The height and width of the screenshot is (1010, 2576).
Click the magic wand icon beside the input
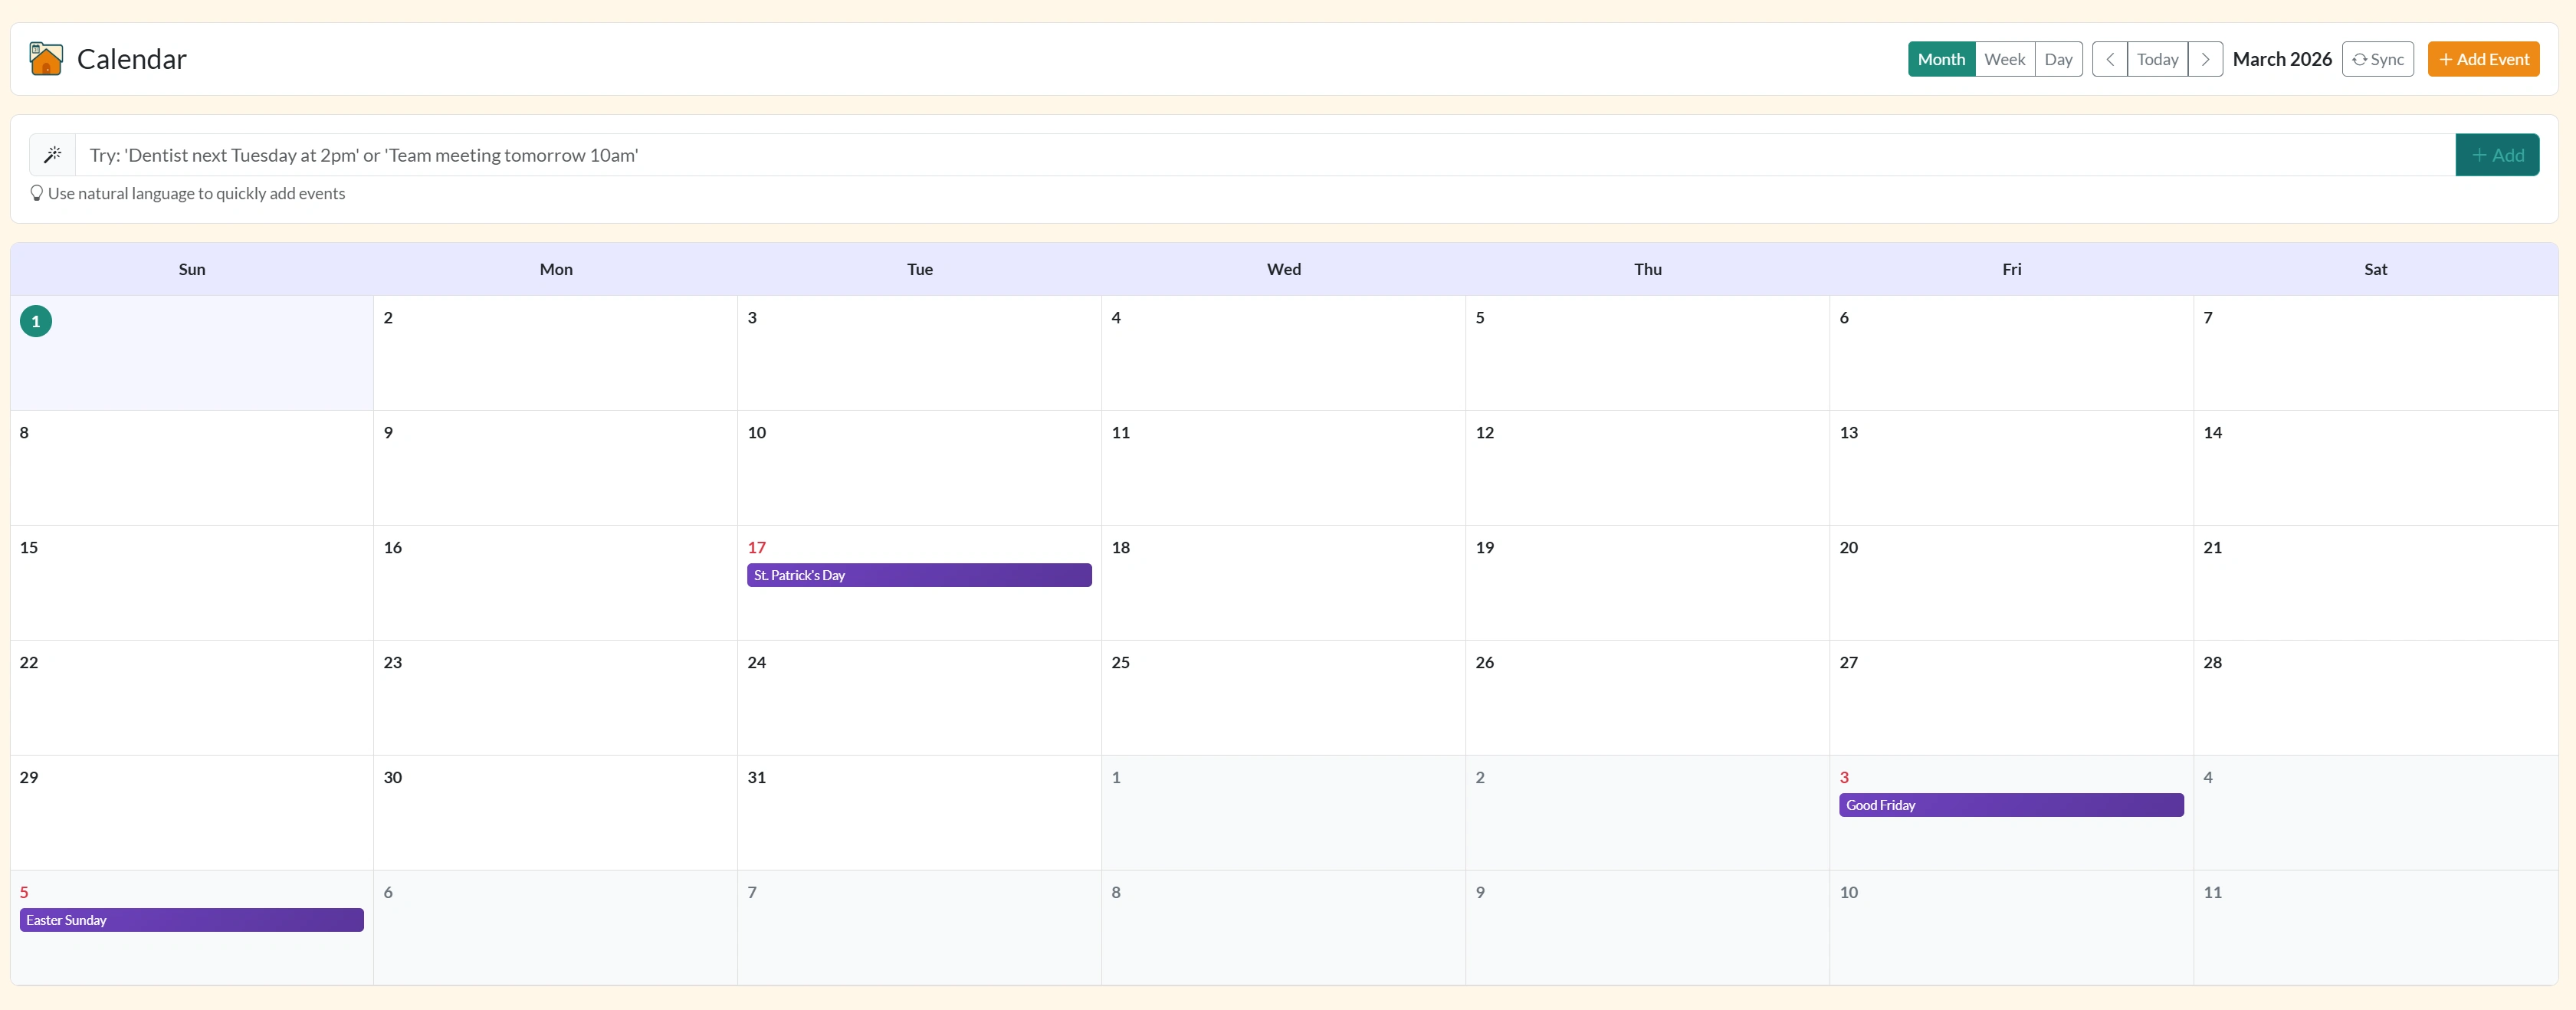point(53,155)
